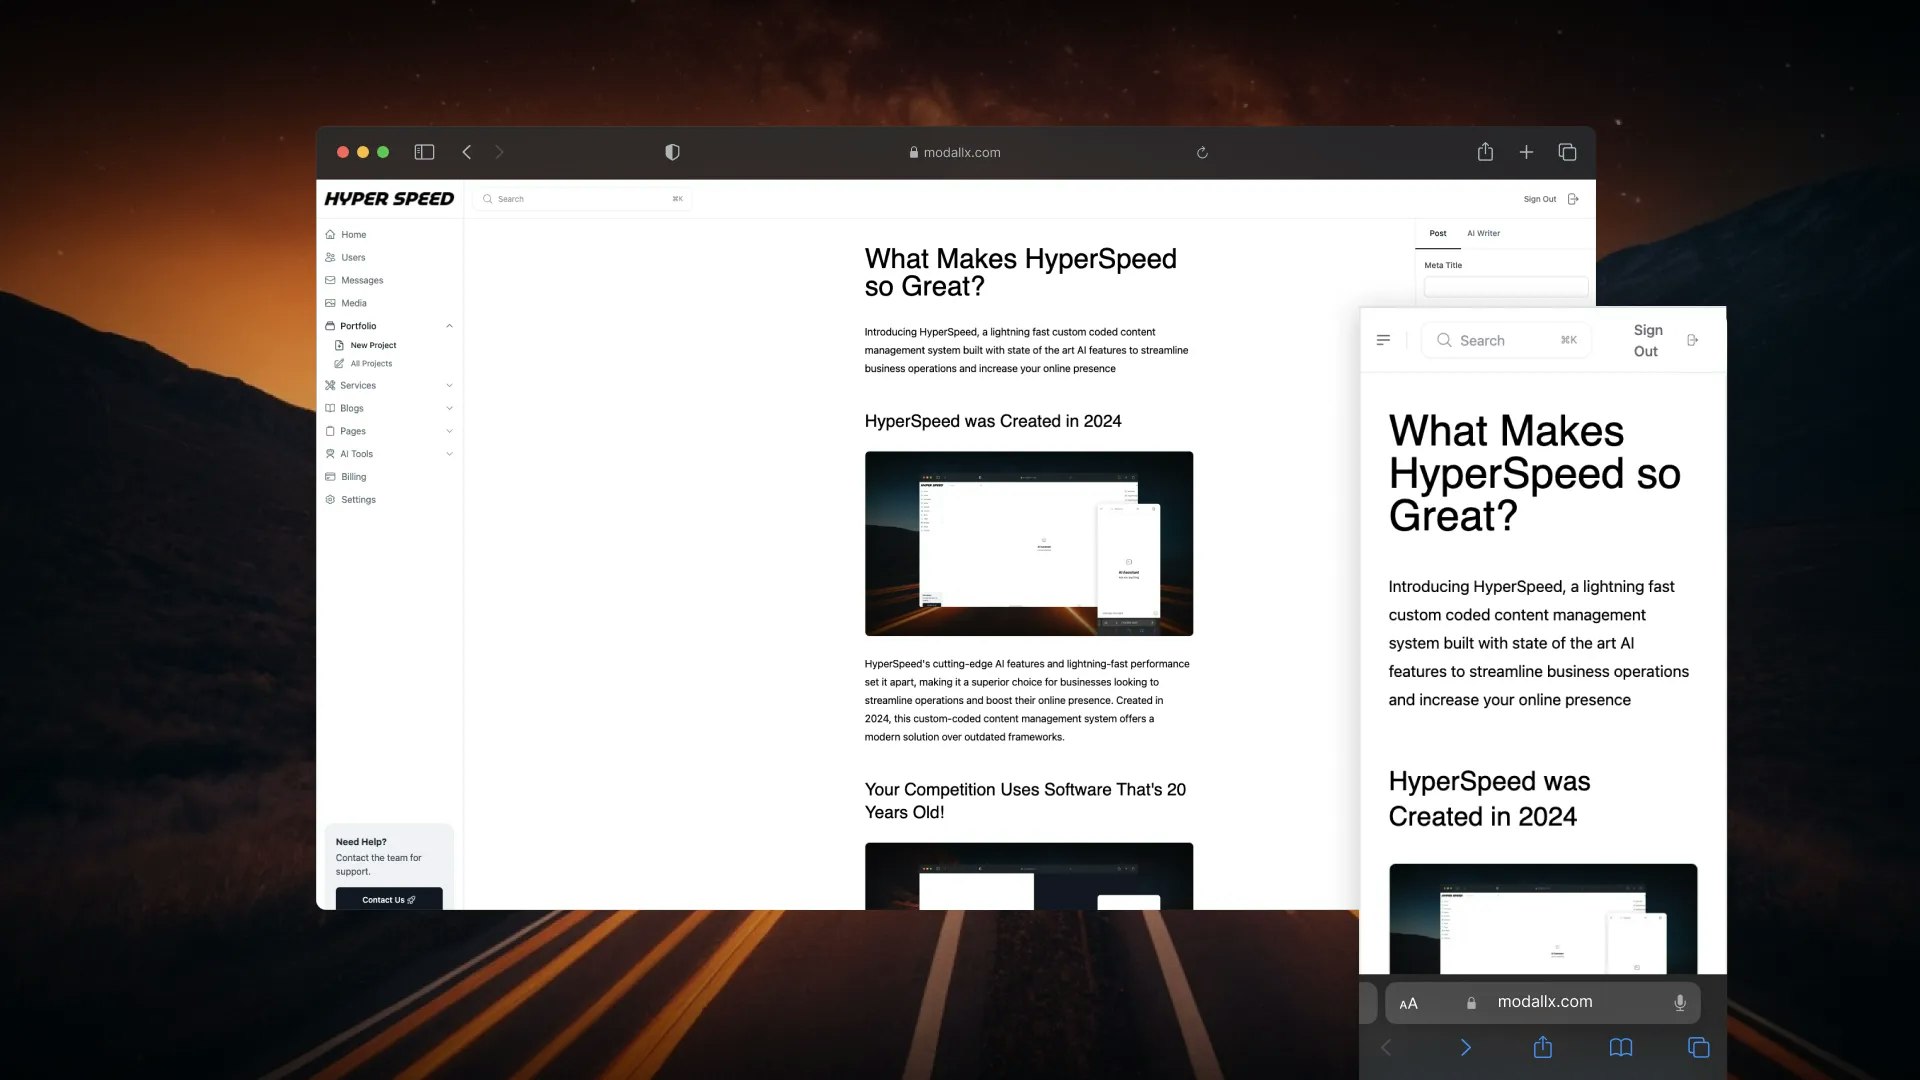Tap the microphone icon in mobile address bar

1680,1003
